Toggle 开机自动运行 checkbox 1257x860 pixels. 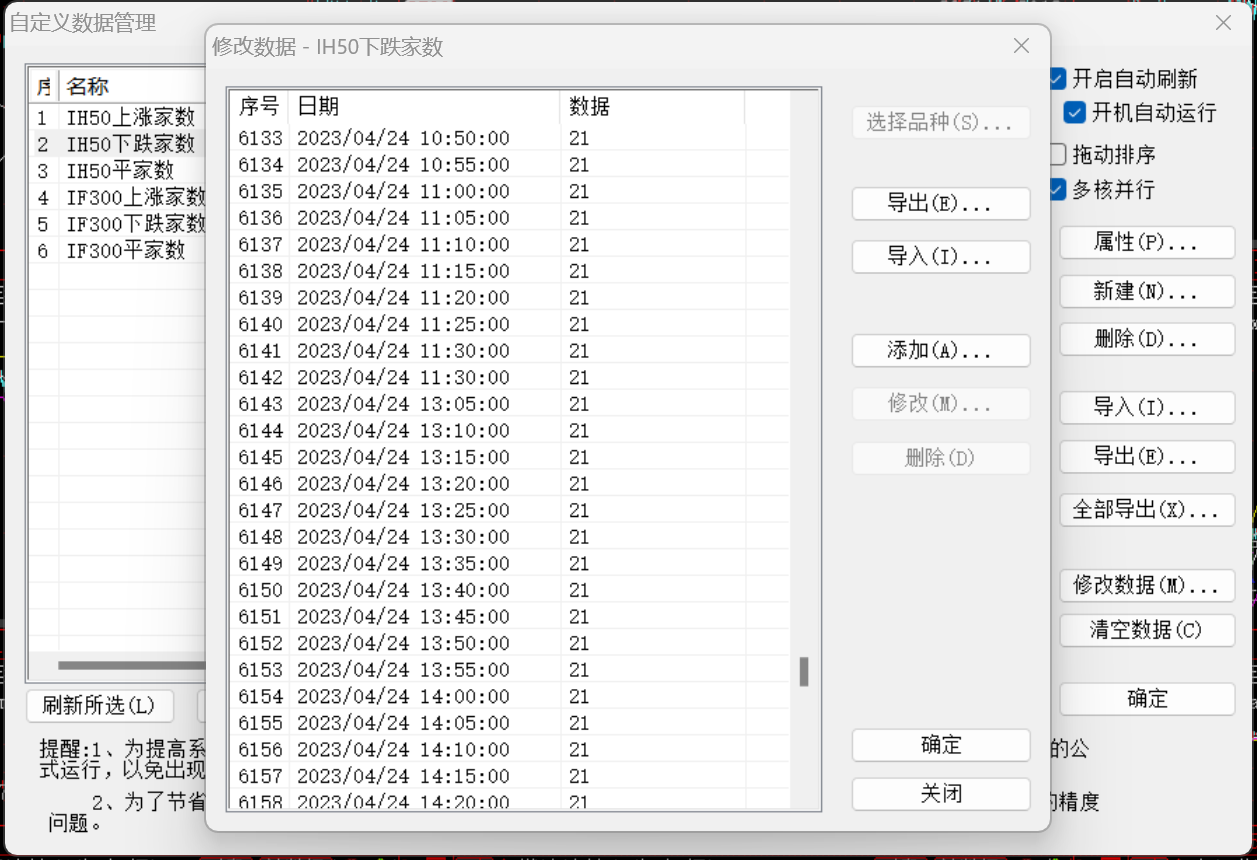coord(1074,113)
